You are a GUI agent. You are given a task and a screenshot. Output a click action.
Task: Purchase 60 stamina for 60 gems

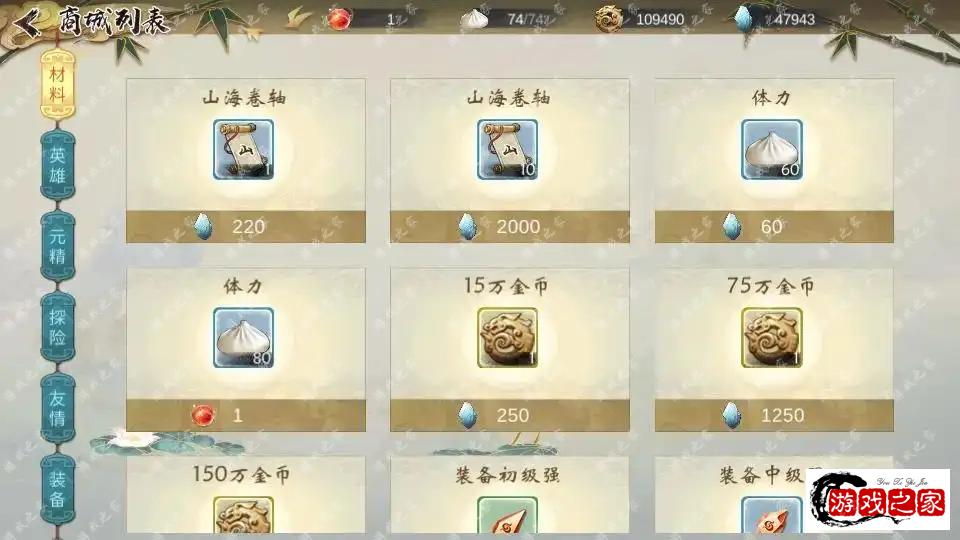pos(774,227)
